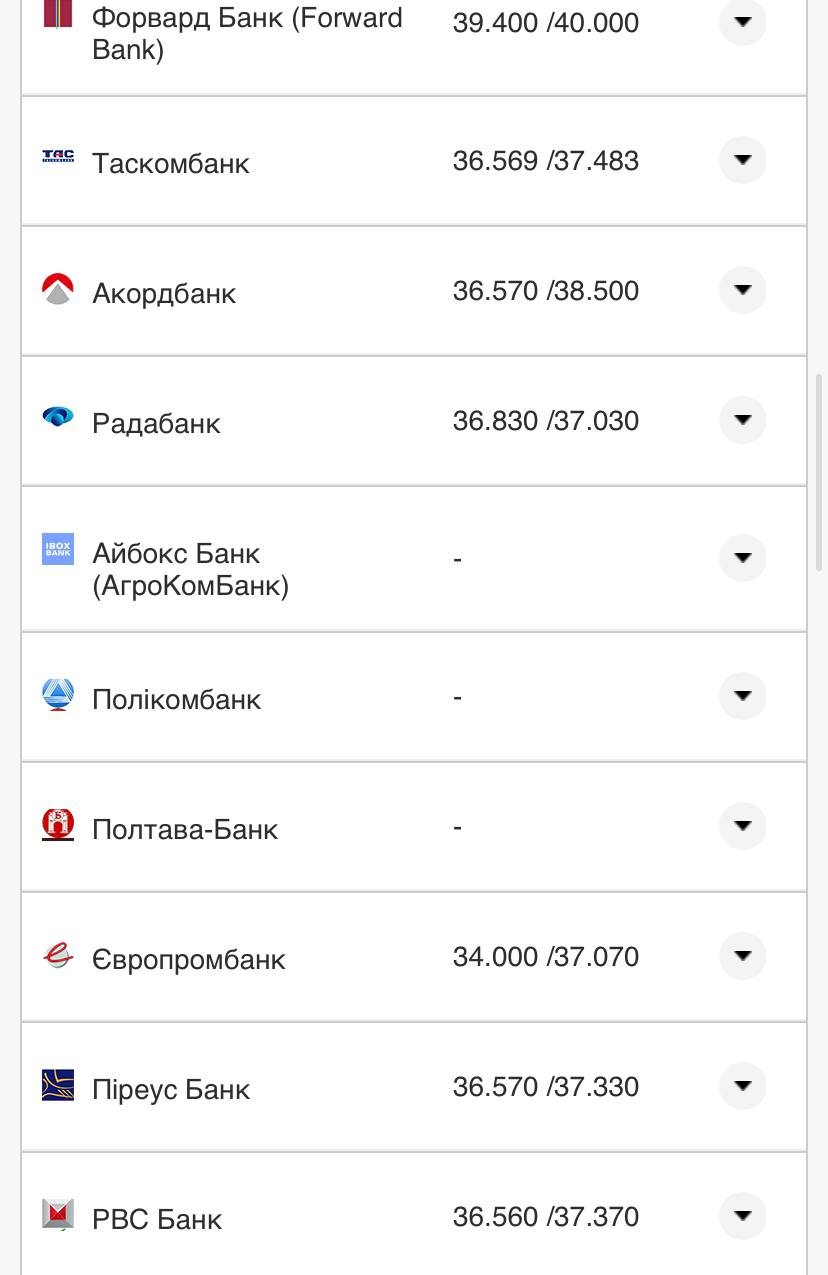828x1275 pixels.
Task: Click the Акордбанк red logo icon
Action: pos(58,288)
